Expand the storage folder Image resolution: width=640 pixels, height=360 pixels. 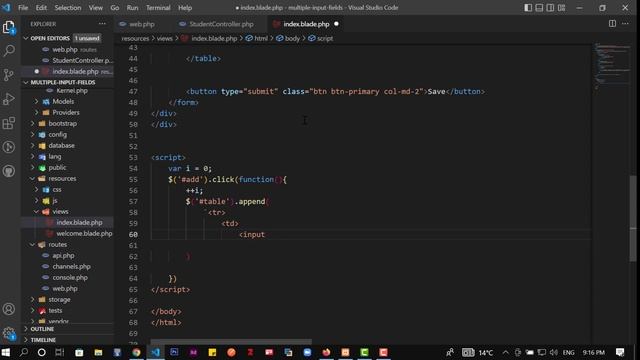tap(59, 300)
